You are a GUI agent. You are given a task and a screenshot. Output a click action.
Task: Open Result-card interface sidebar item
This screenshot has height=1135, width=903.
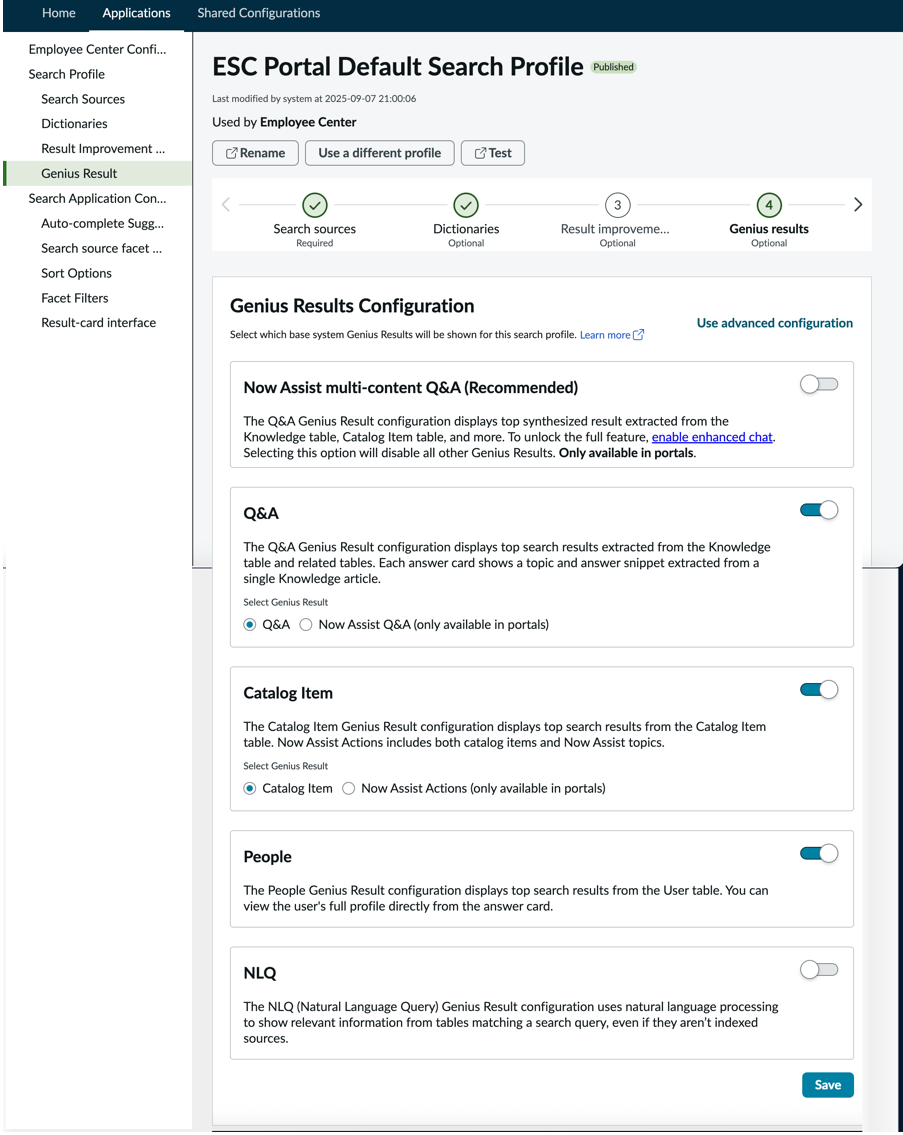pyautogui.click(x=97, y=322)
